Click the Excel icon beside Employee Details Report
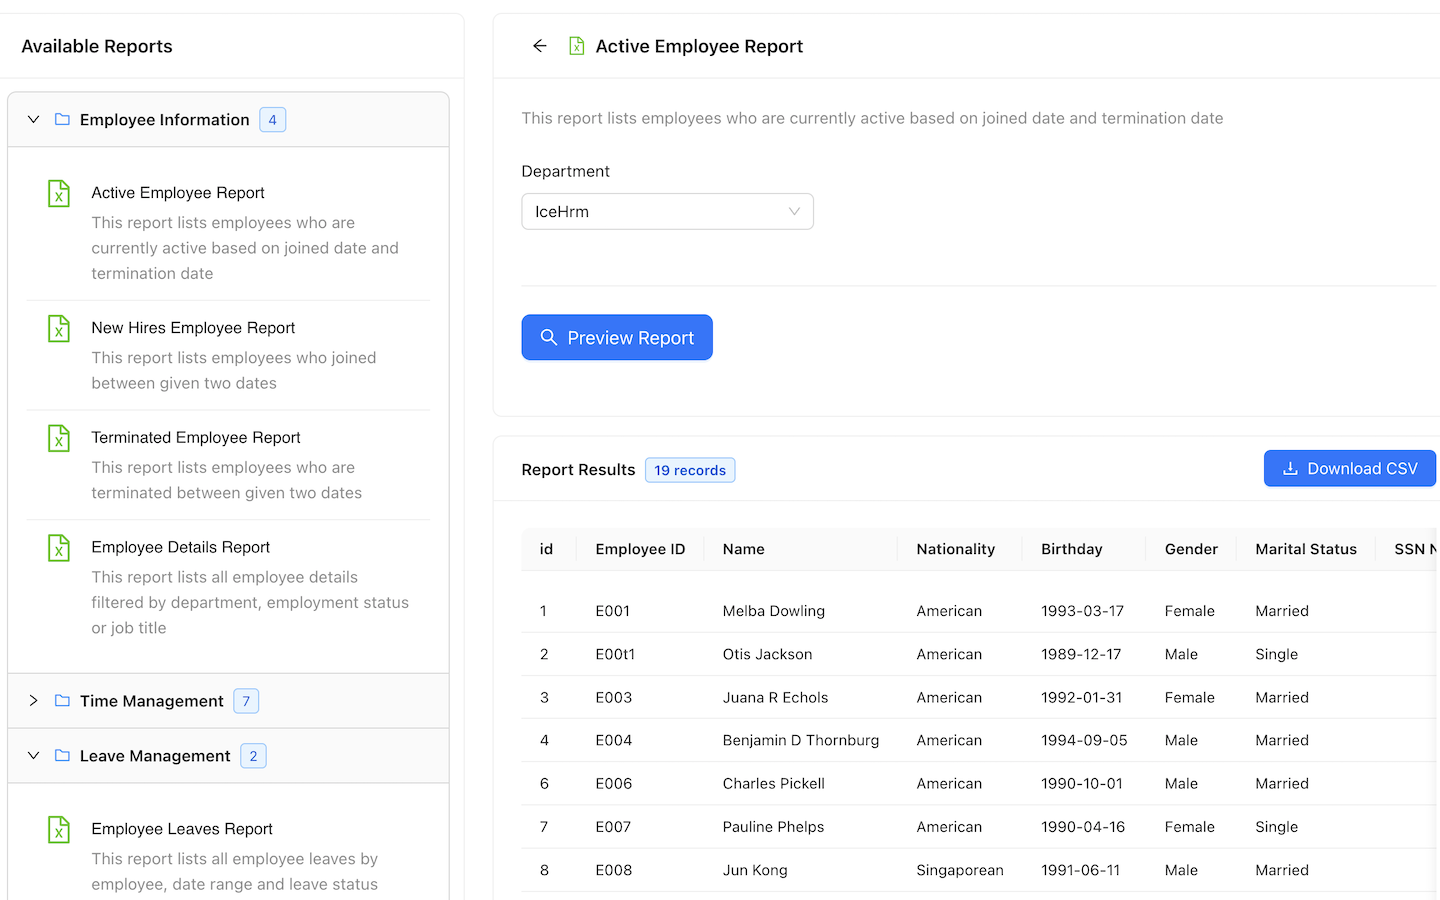 pyautogui.click(x=58, y=548)
